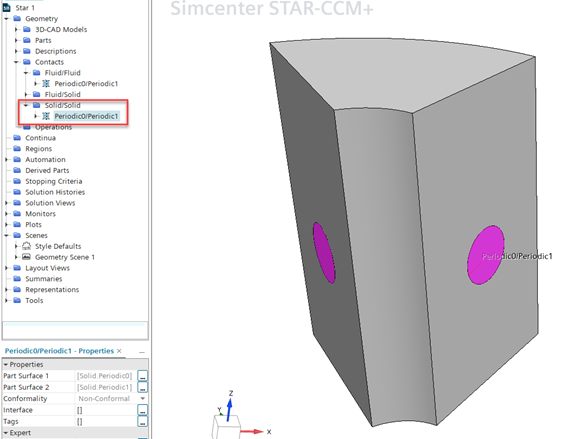Click the Star 1 simulation icon
This screenshot has width=573, height=439.
point(6,7)
